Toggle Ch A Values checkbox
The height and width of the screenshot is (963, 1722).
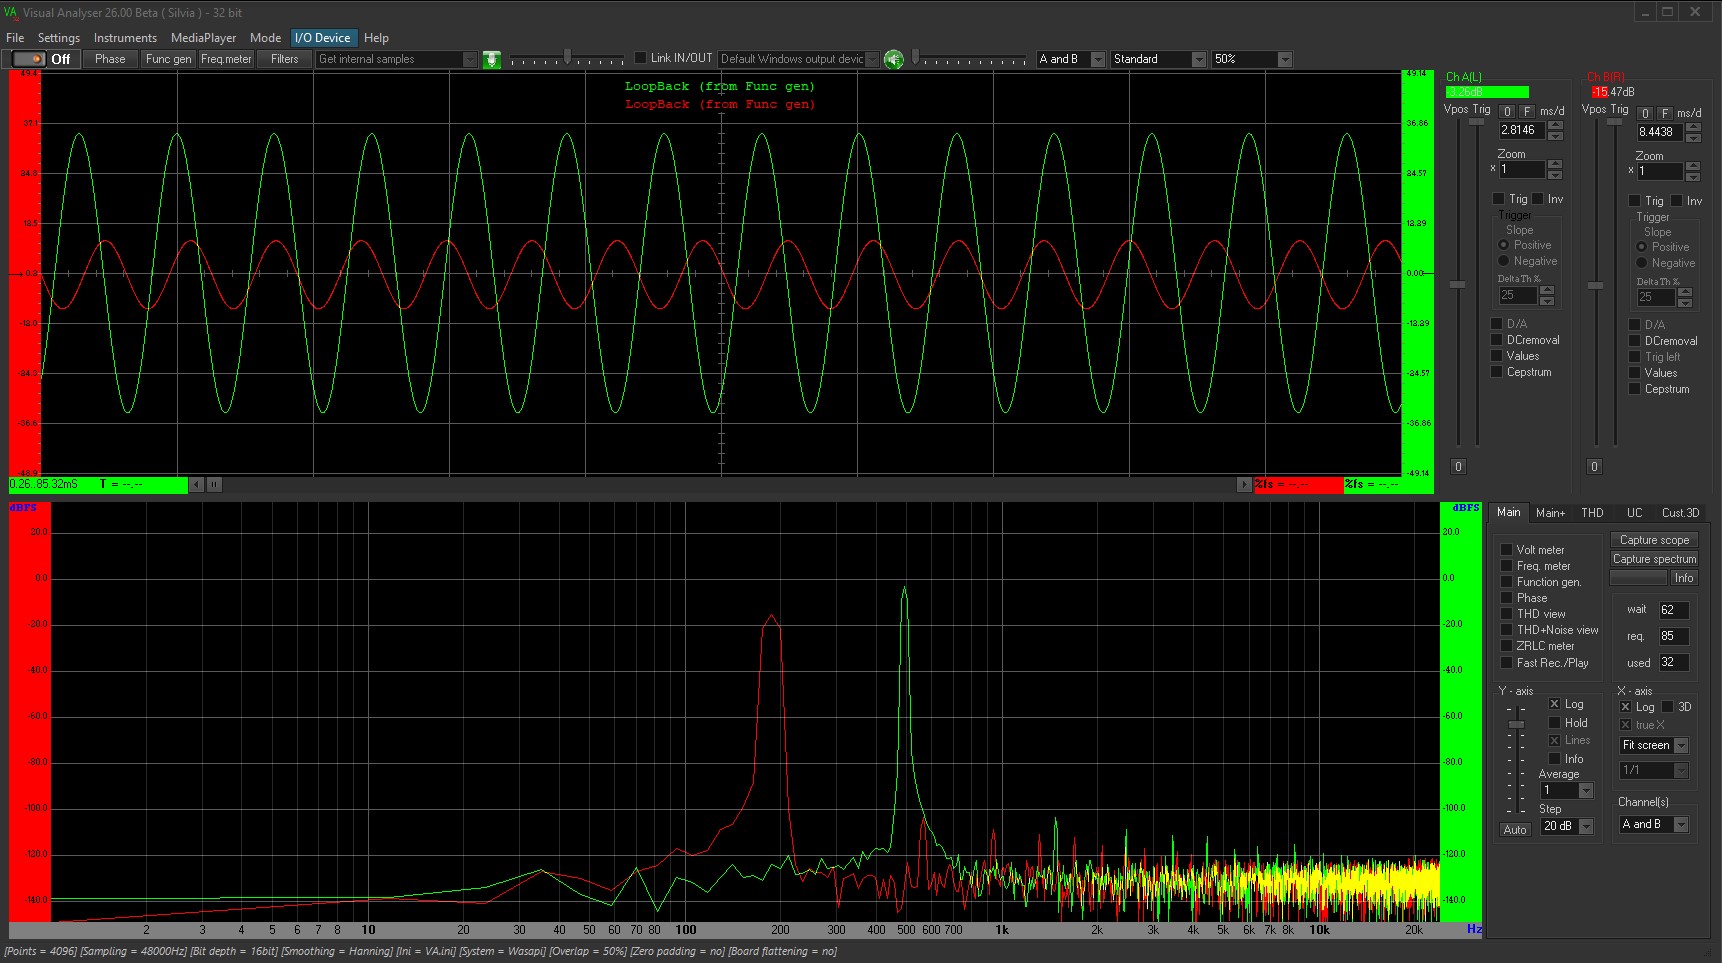(1497, 356)
